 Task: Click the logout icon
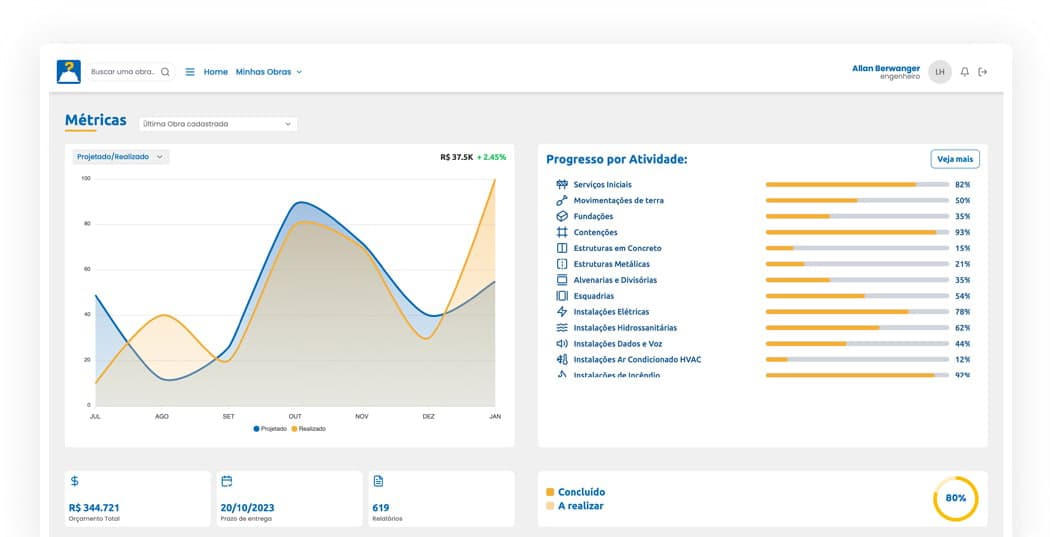[982, 72]
